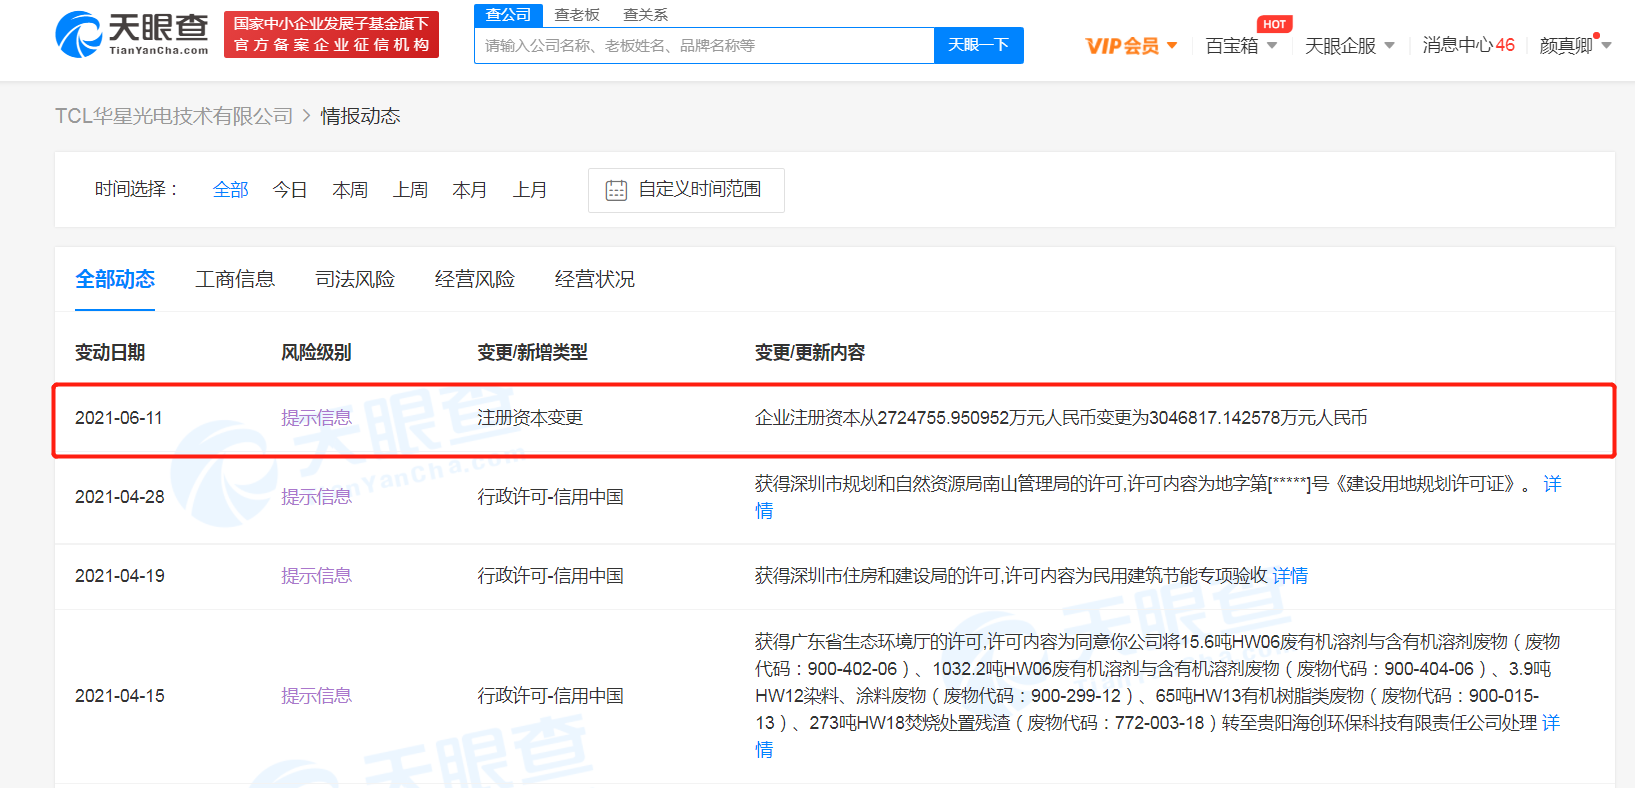Click 行政许可-信用中国 in the 2021-04-19 row
This screenshot has height=788, width=1635.
pos(550,576)
